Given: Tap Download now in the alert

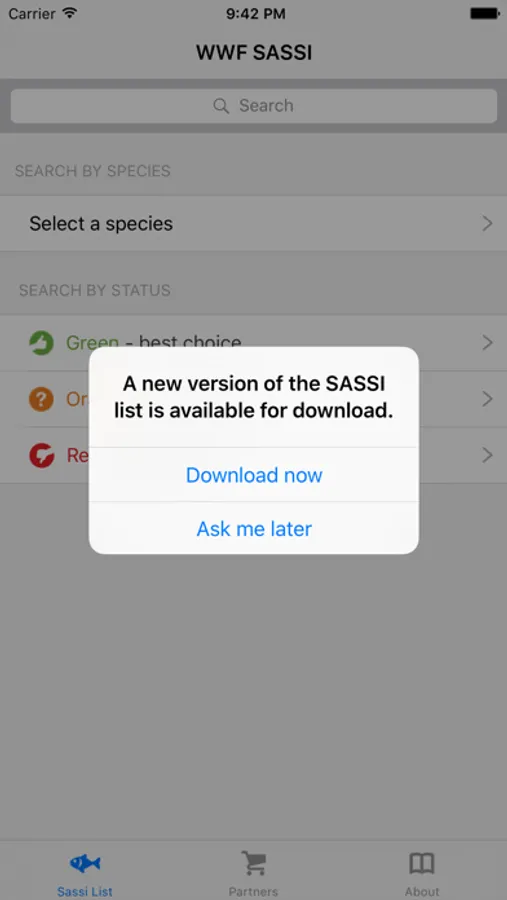Looking at the screenshot, I should (x=254, y=475).
